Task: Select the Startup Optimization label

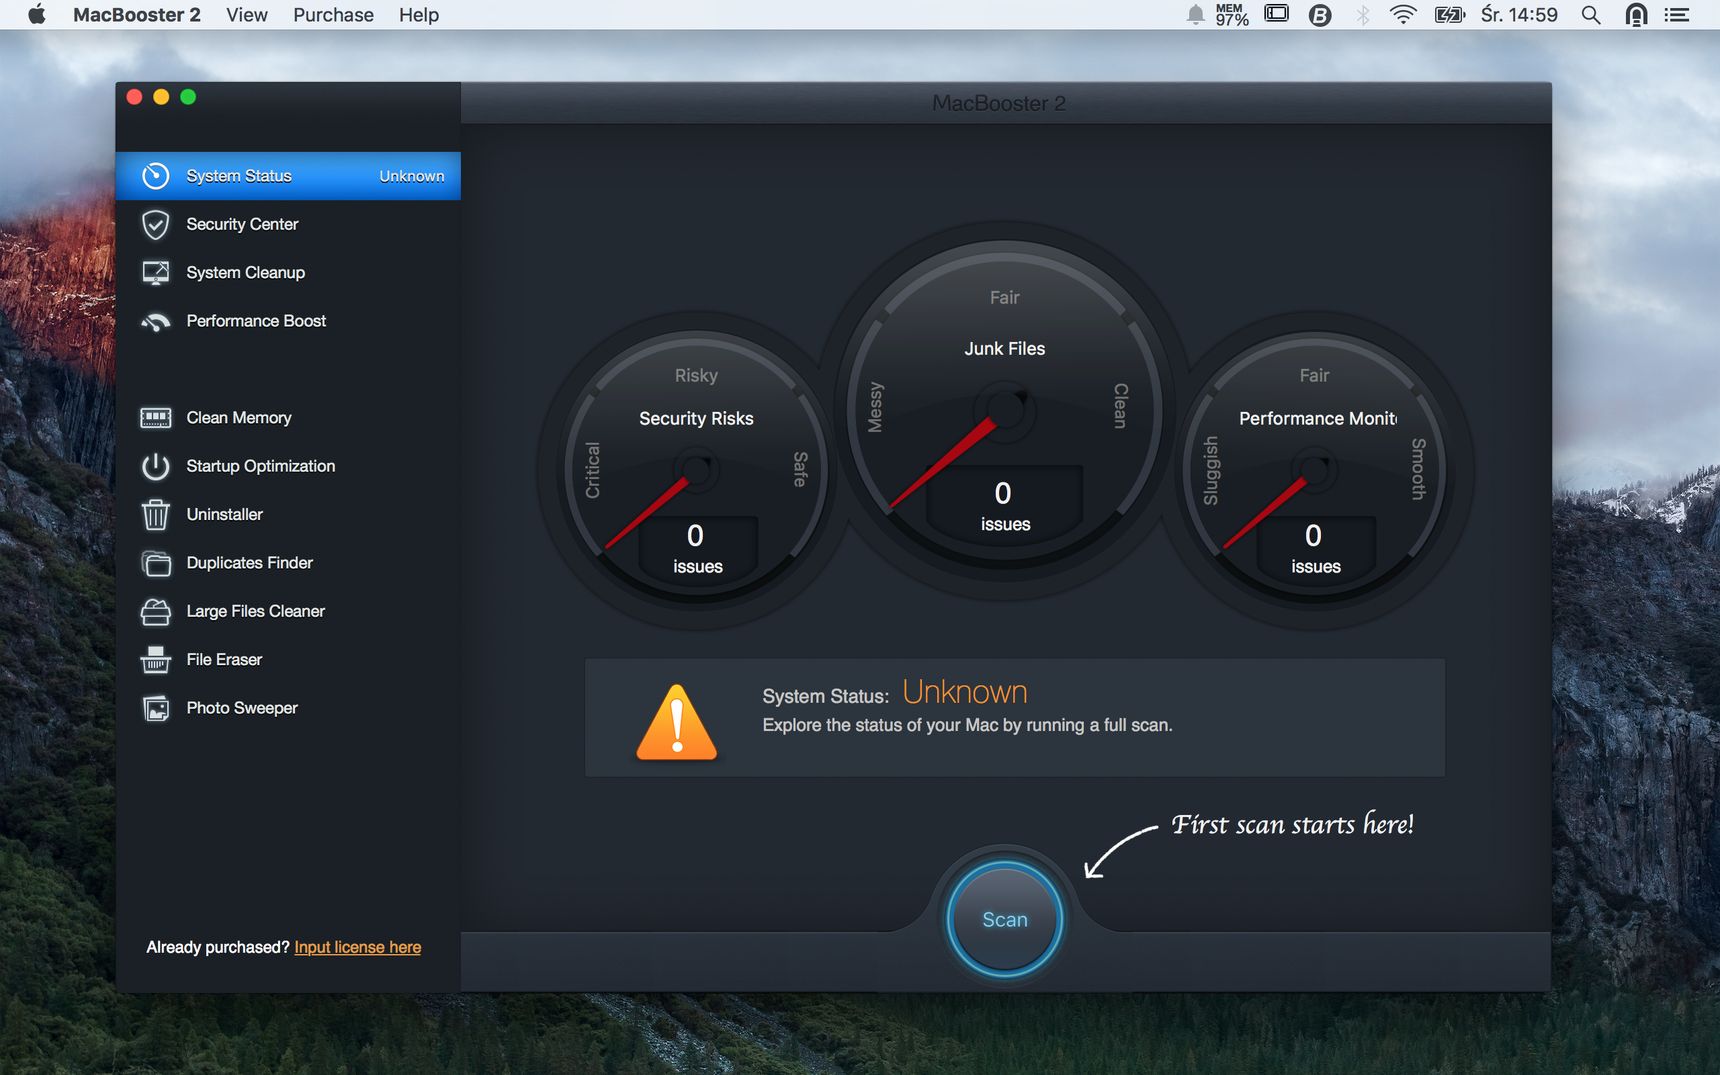Action: point(261,466)
